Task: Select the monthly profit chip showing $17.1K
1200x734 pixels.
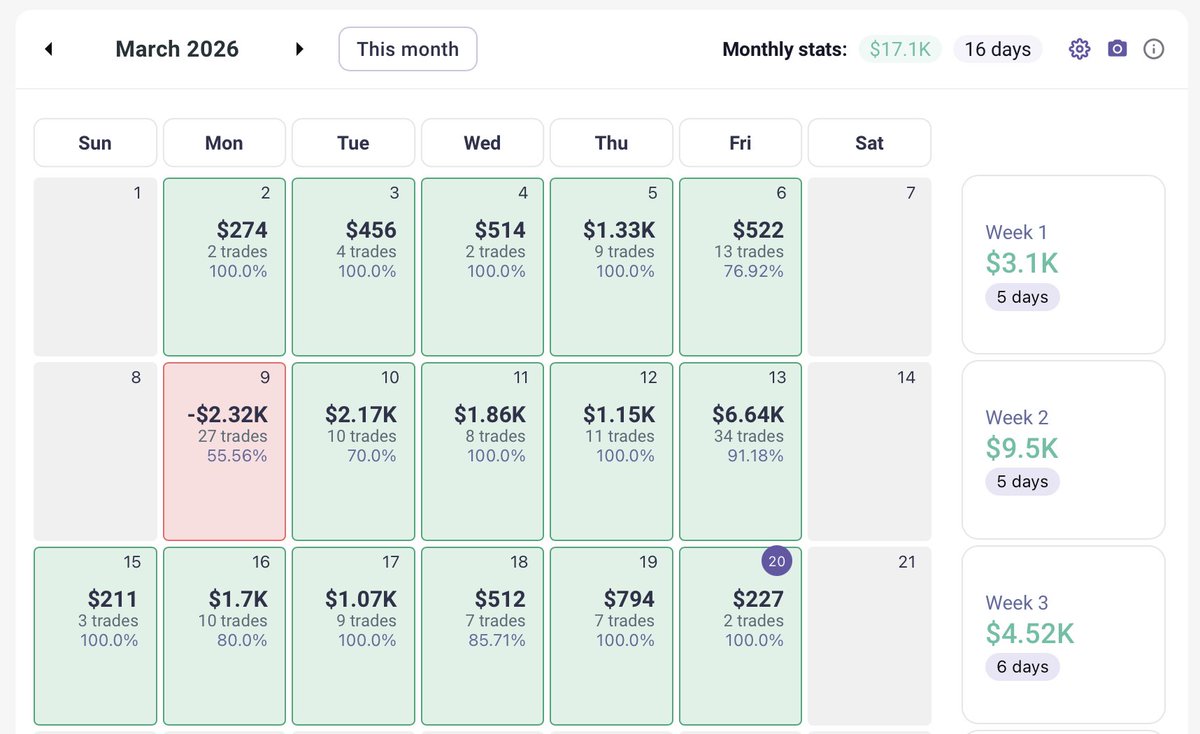Action: (900, 48)
